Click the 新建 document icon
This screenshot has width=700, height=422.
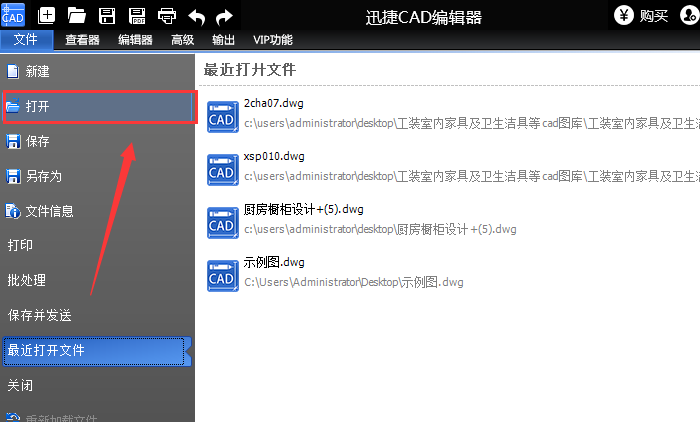pos(12,71)
